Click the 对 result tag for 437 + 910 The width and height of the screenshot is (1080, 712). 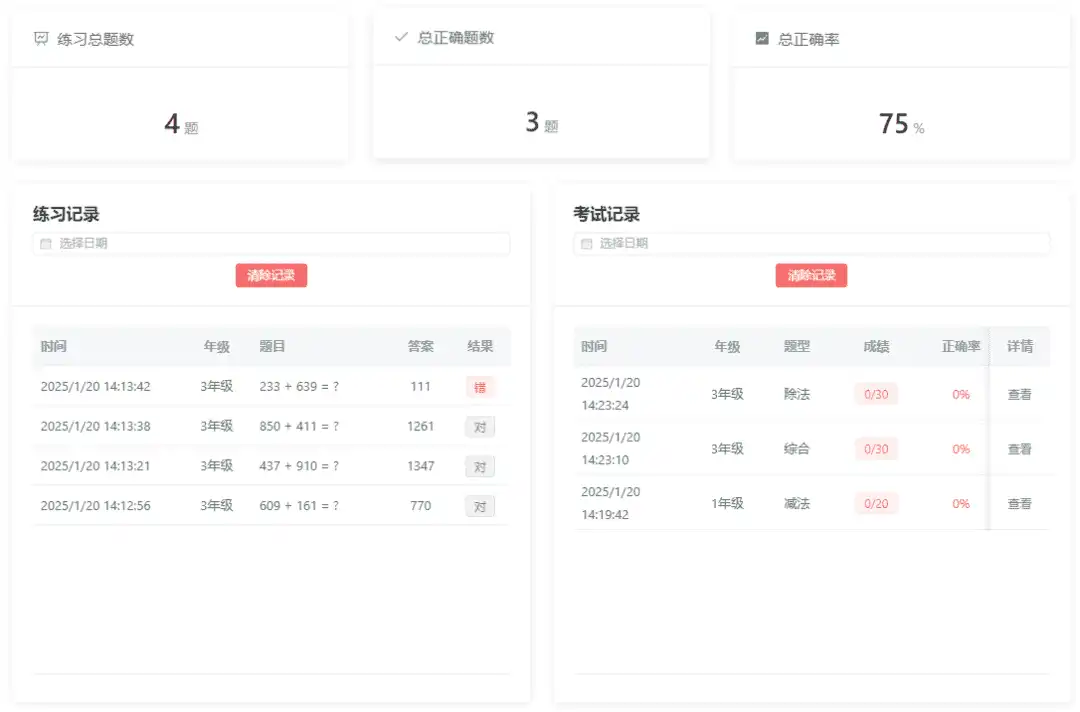[x=480, y=467]
